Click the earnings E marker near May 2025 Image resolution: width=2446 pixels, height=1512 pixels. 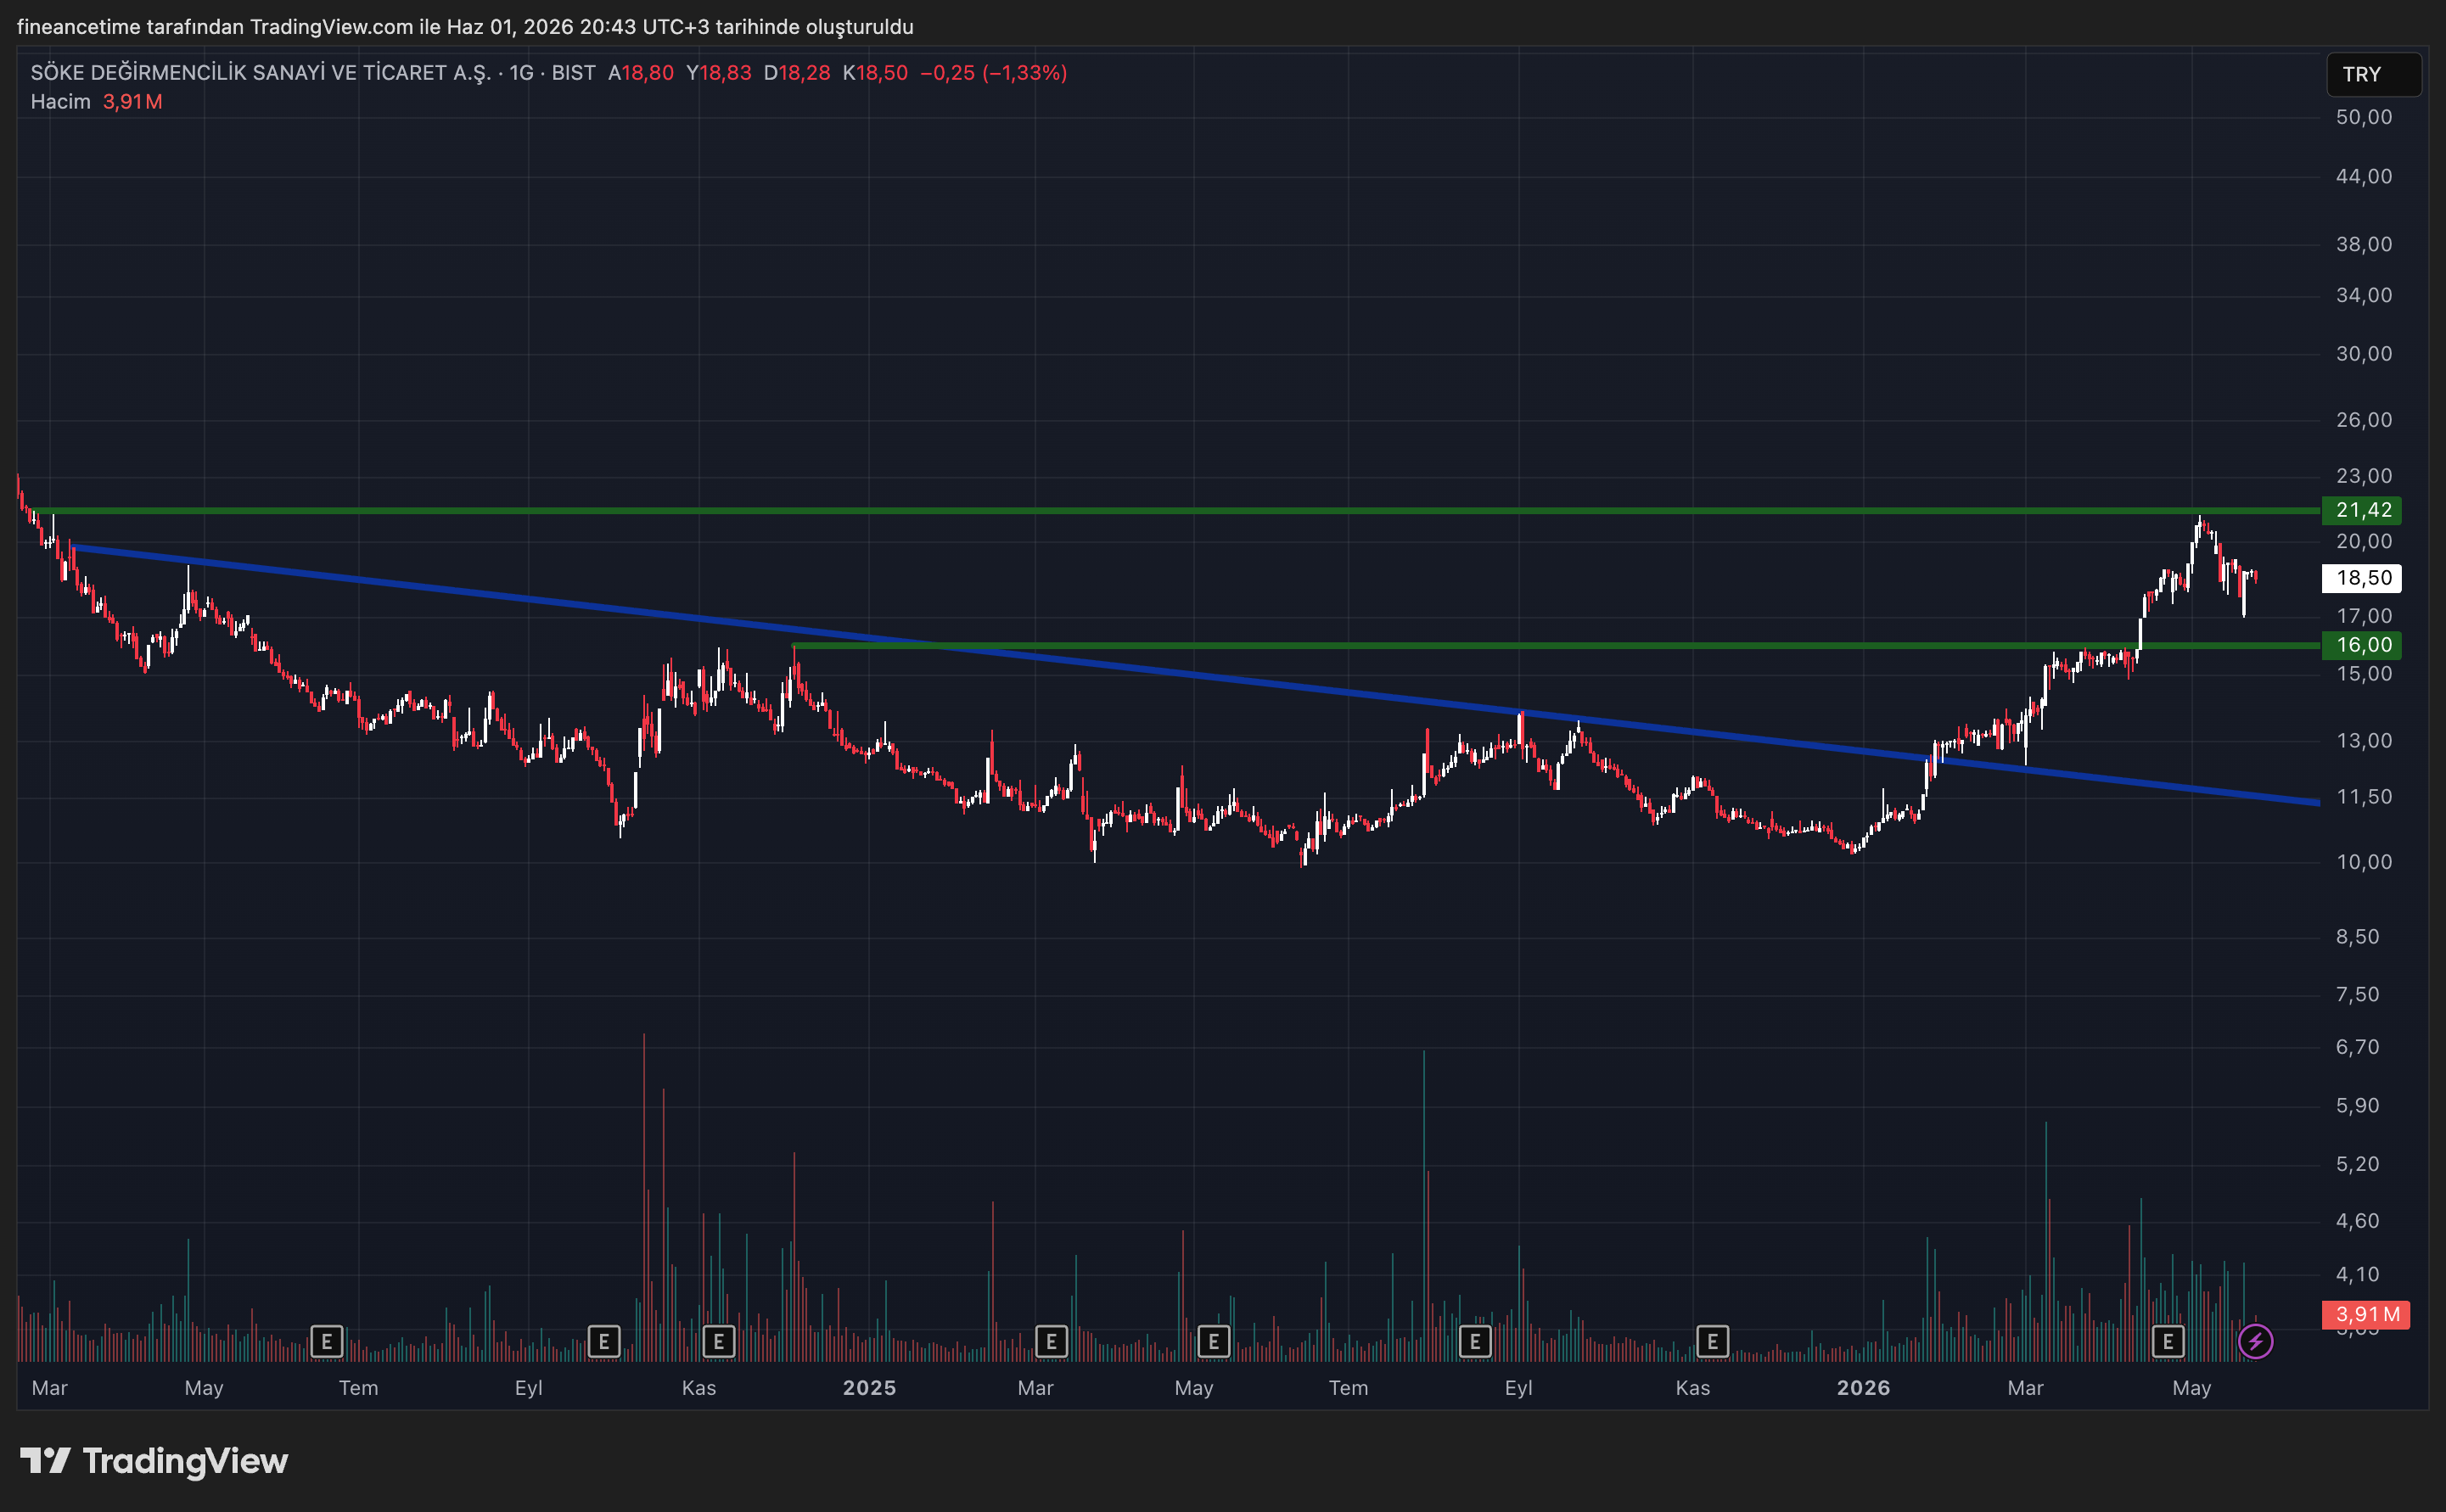coord(1213,1341)
